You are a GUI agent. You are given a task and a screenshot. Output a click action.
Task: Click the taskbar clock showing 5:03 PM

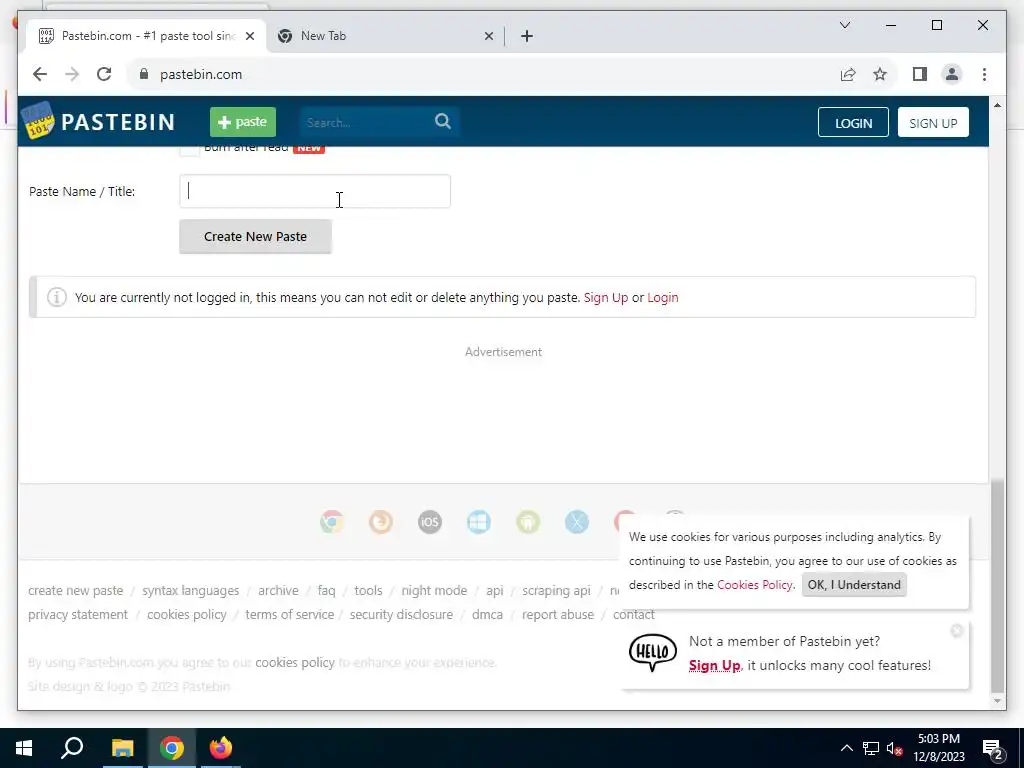point(938,748)
